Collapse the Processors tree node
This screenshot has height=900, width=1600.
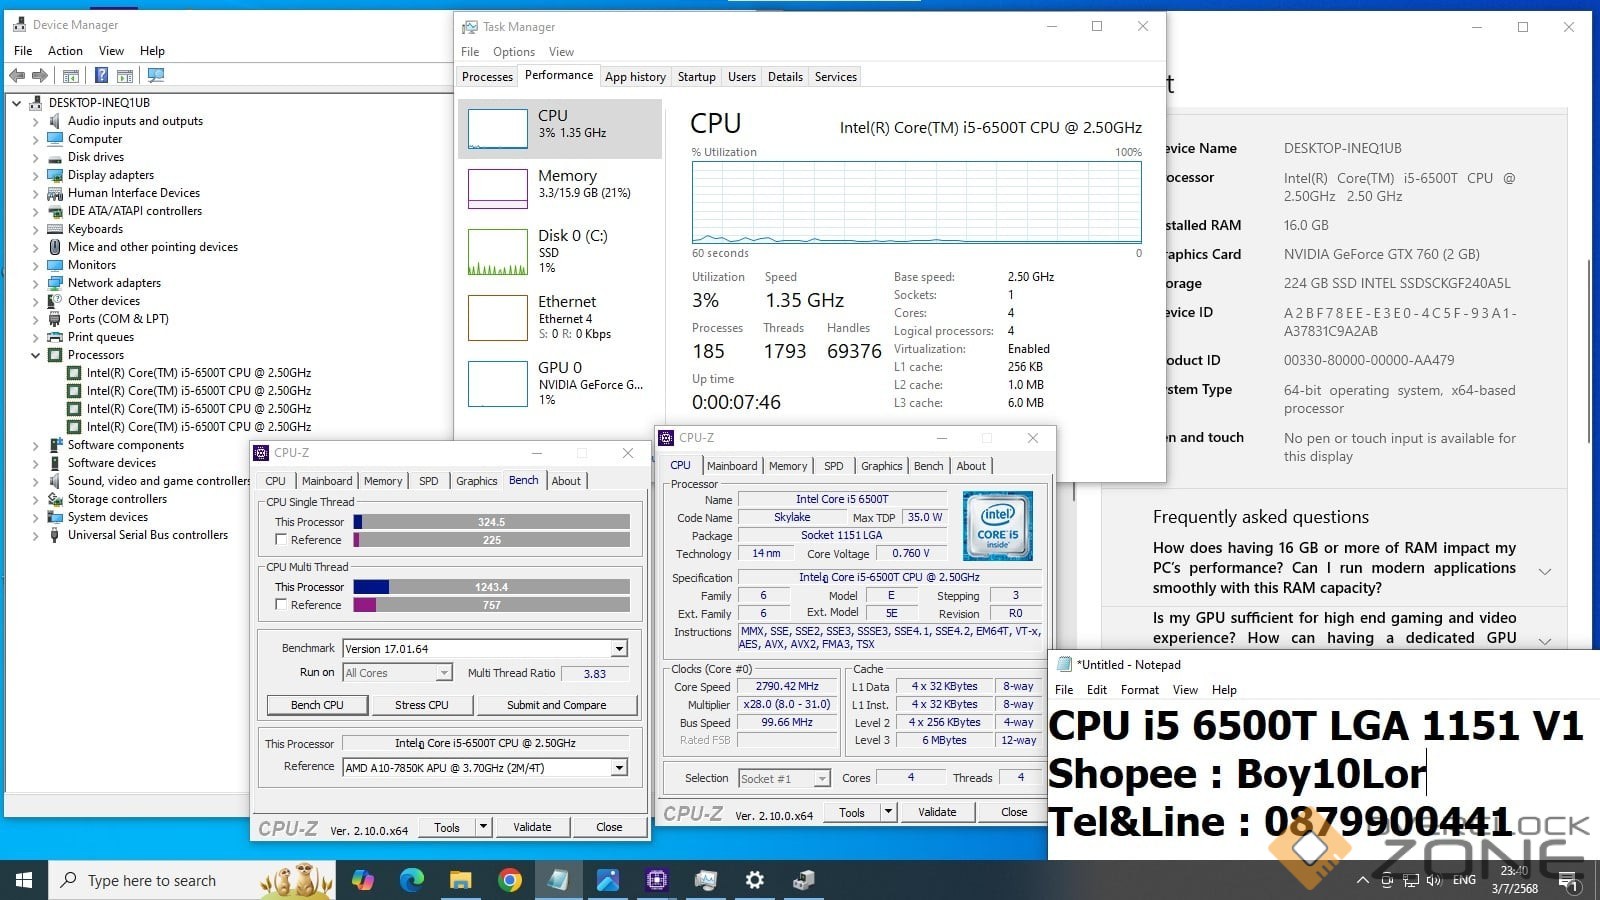click(x=36, y=355)
